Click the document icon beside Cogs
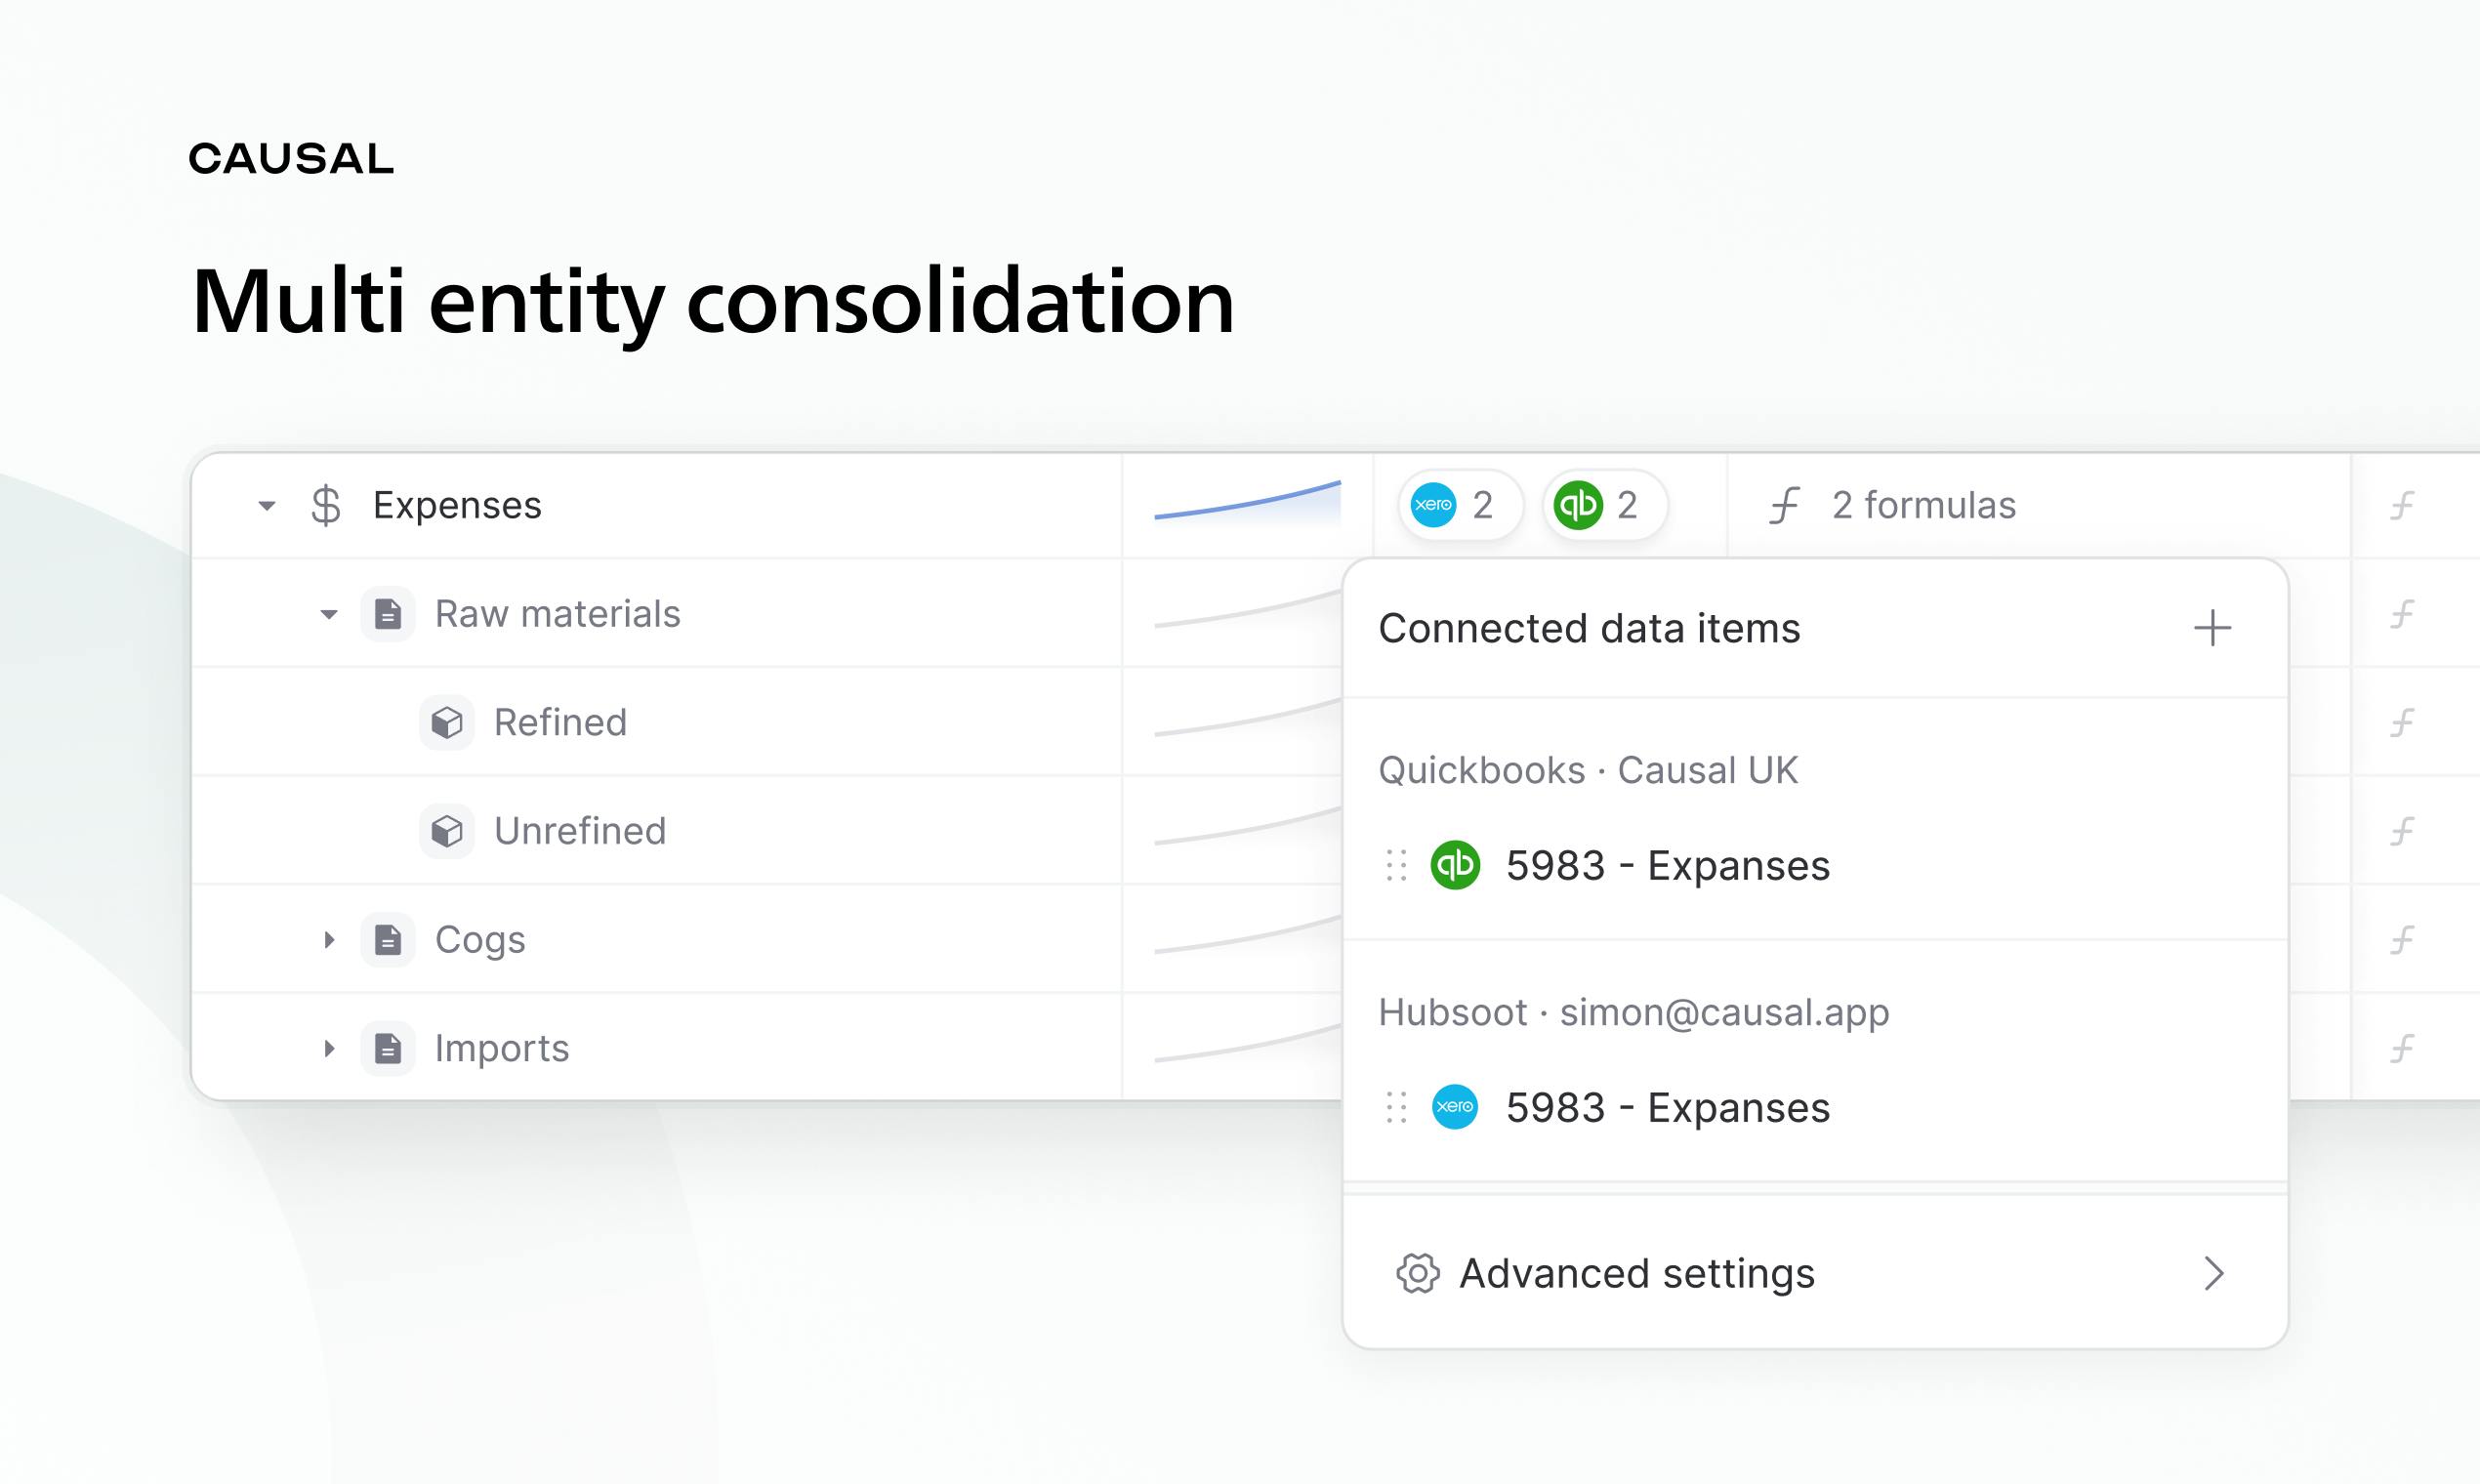 388,939
